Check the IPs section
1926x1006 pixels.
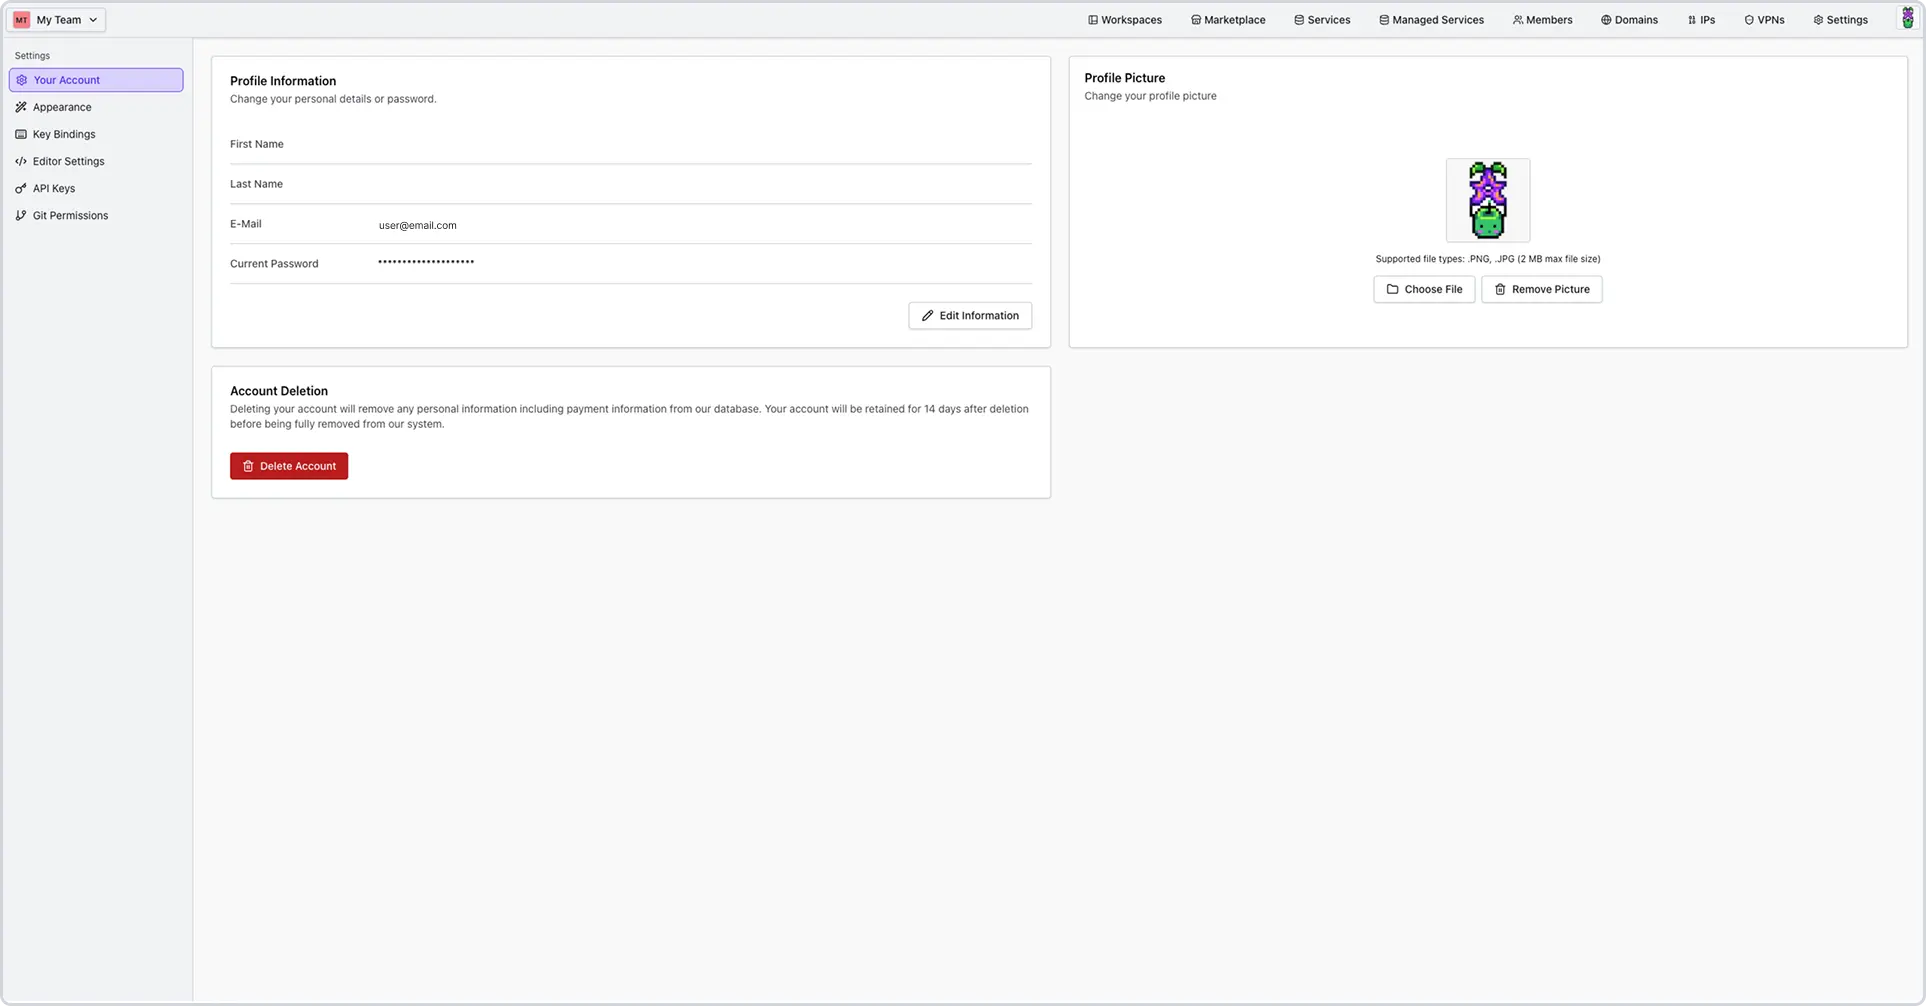point(1701,19)
